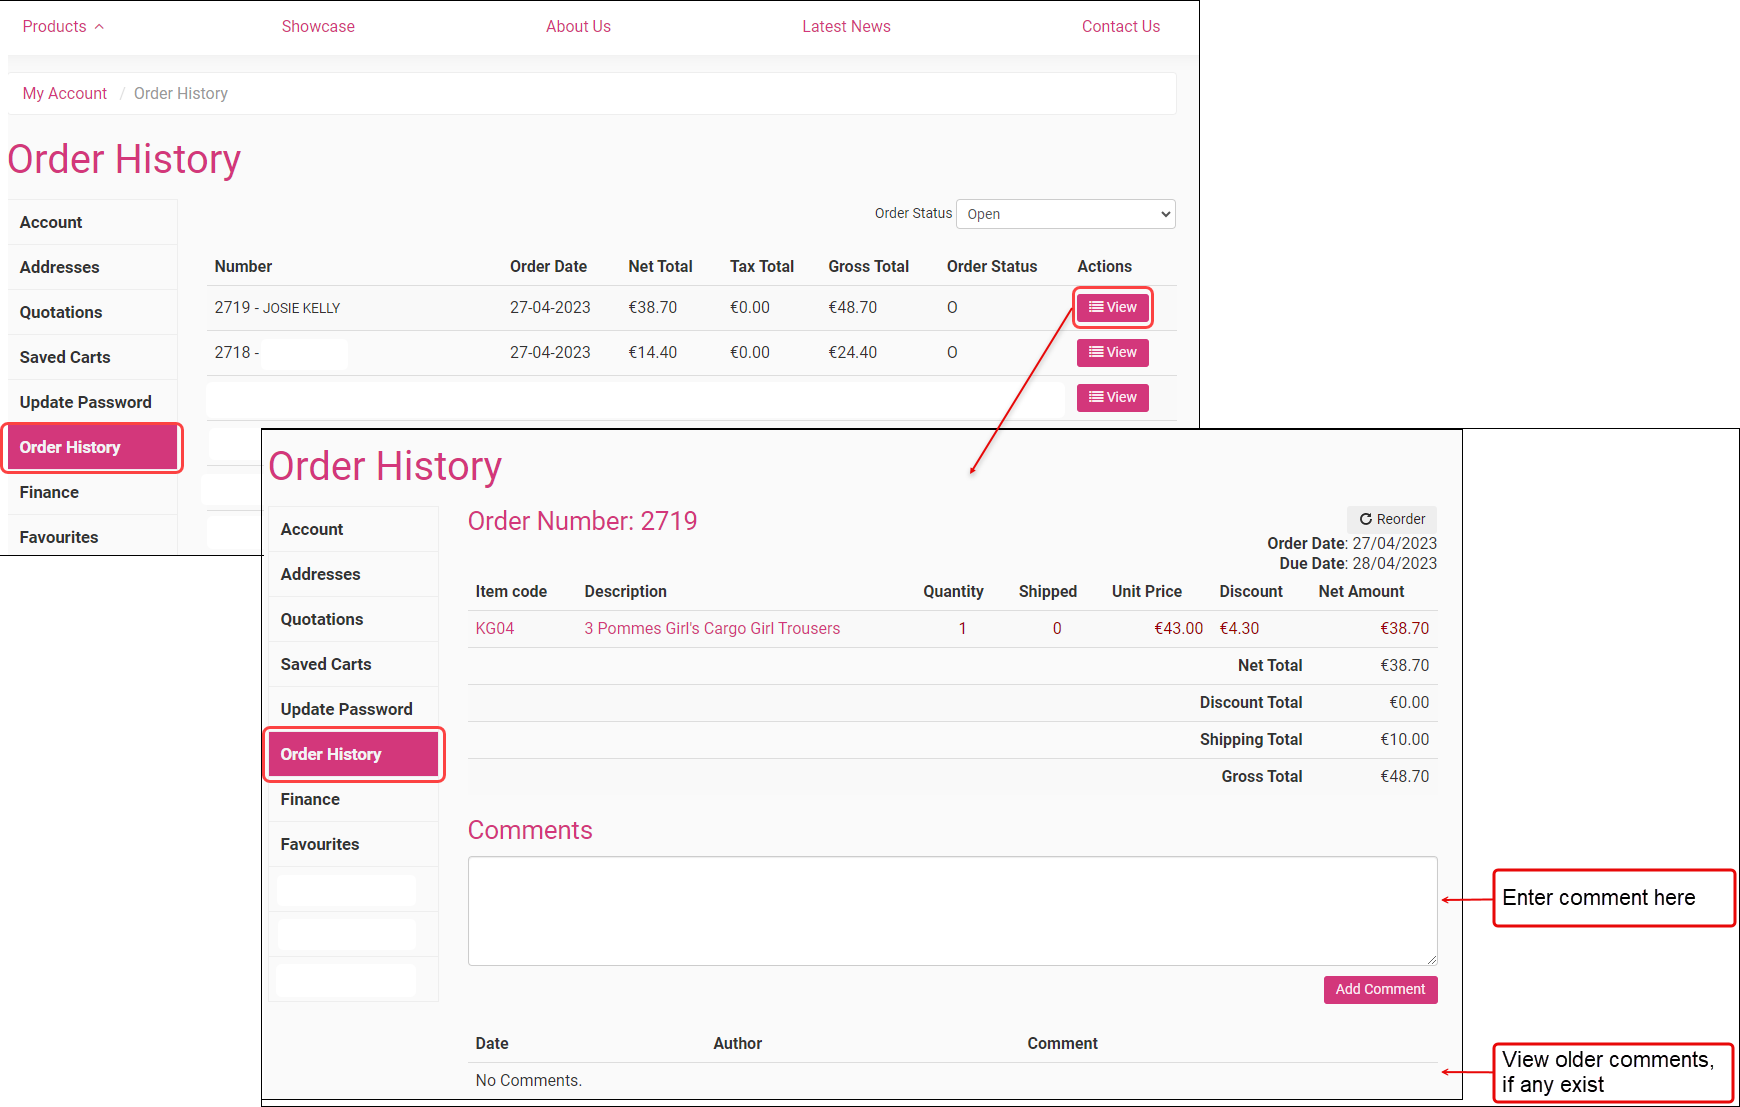
Task: Collapse the Products menu via its chevron
Action: click(98, 26)
